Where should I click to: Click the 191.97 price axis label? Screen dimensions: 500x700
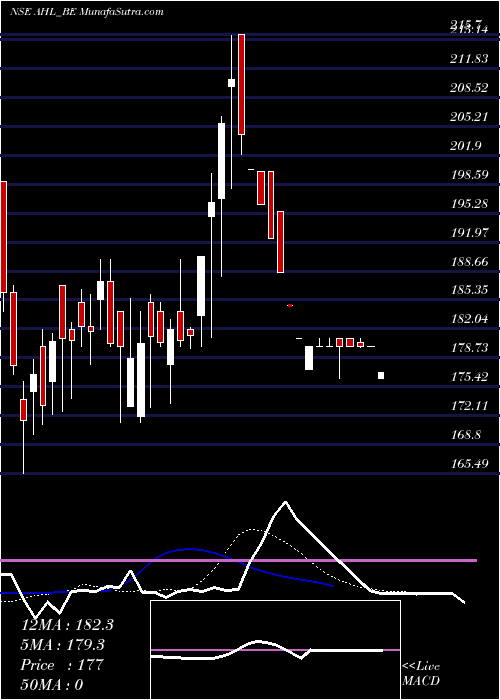click(469, 233)
